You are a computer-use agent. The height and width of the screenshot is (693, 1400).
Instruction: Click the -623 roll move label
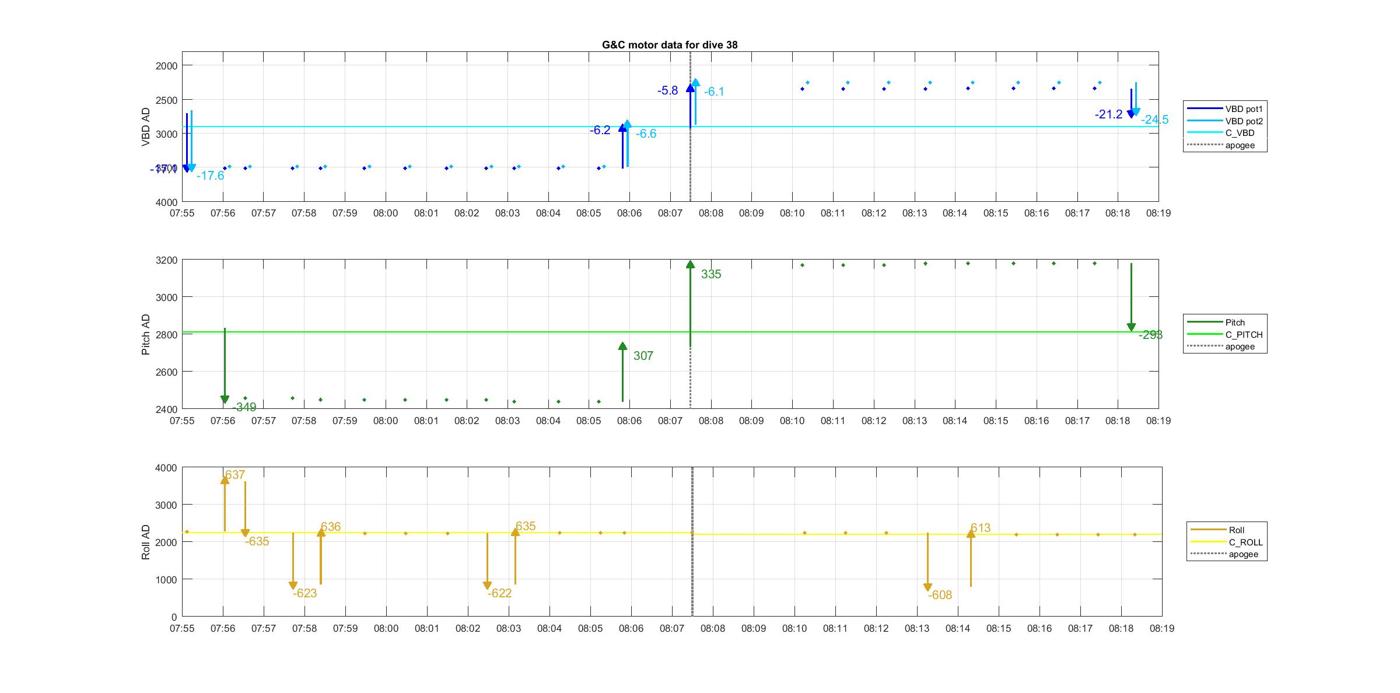[305, 593]
